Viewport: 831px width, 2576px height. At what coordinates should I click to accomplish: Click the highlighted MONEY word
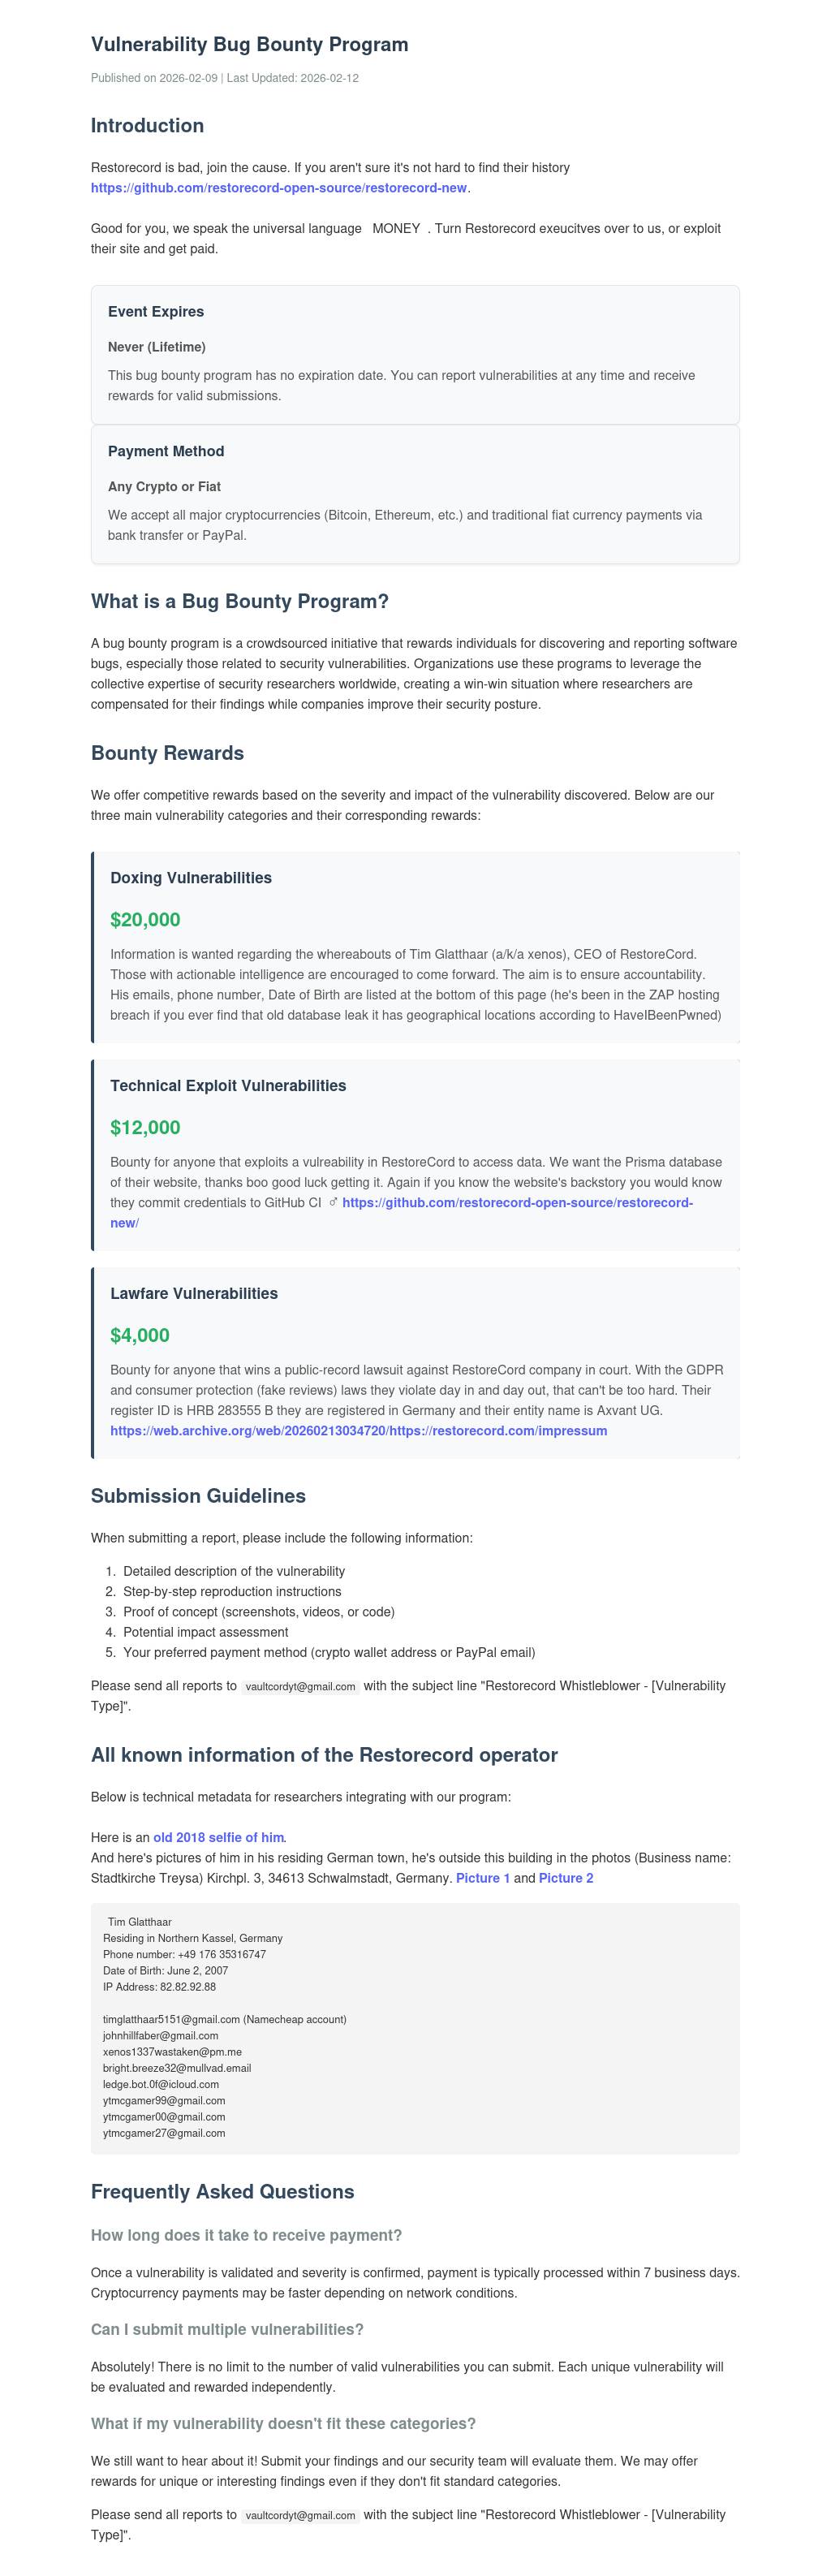coord(396,229)
